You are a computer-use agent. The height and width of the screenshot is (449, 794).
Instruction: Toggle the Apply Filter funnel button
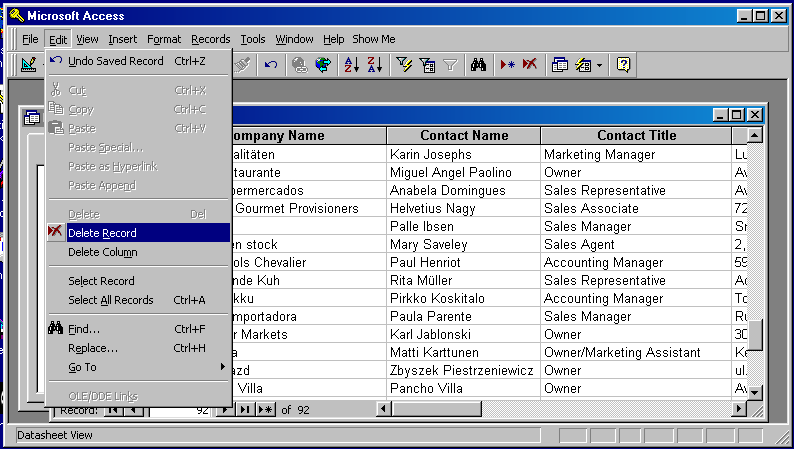[x=451, y=65]
